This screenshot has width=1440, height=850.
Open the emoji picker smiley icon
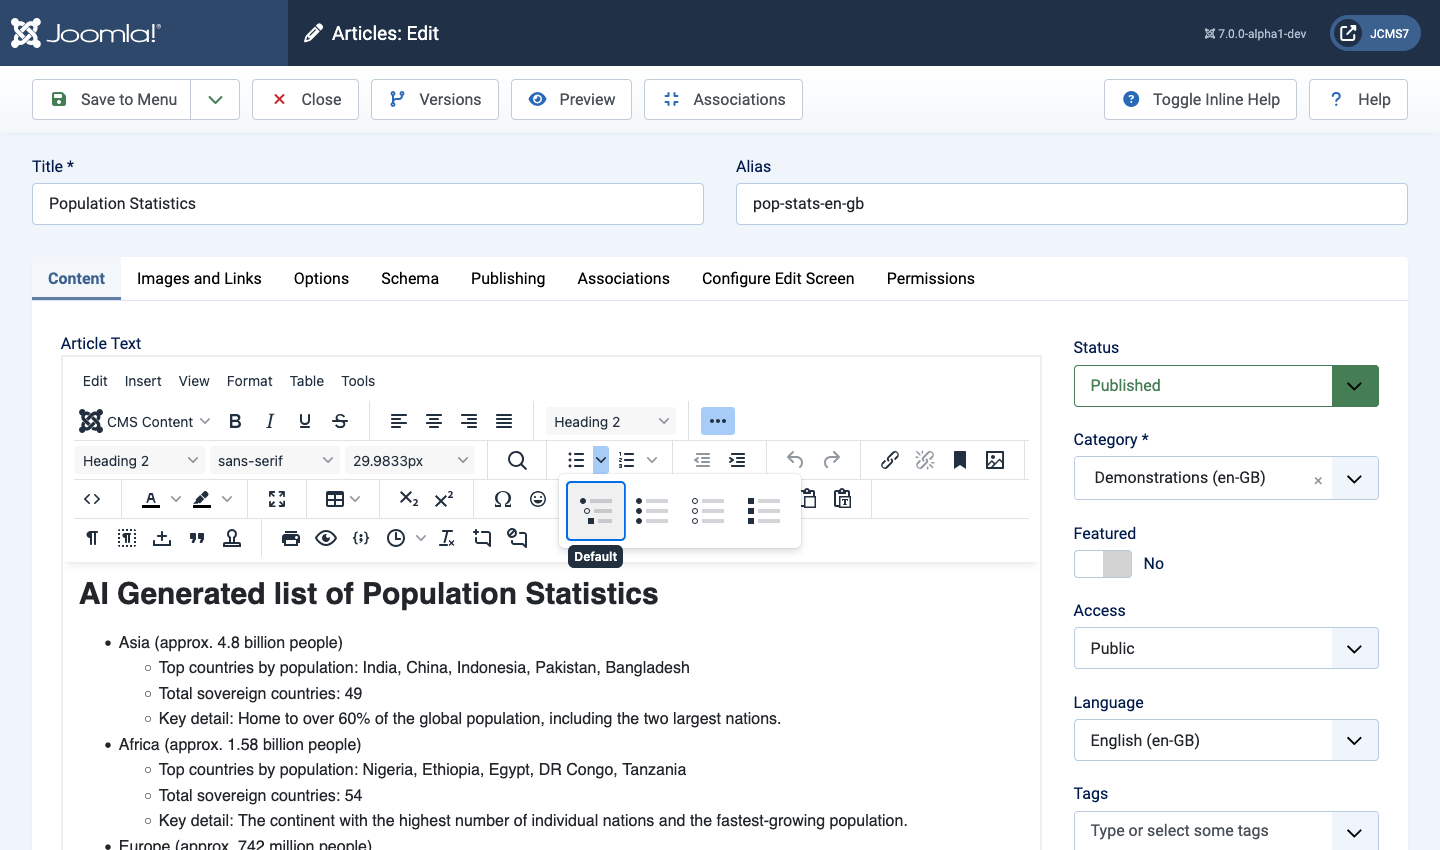click(x=538, y=499)
